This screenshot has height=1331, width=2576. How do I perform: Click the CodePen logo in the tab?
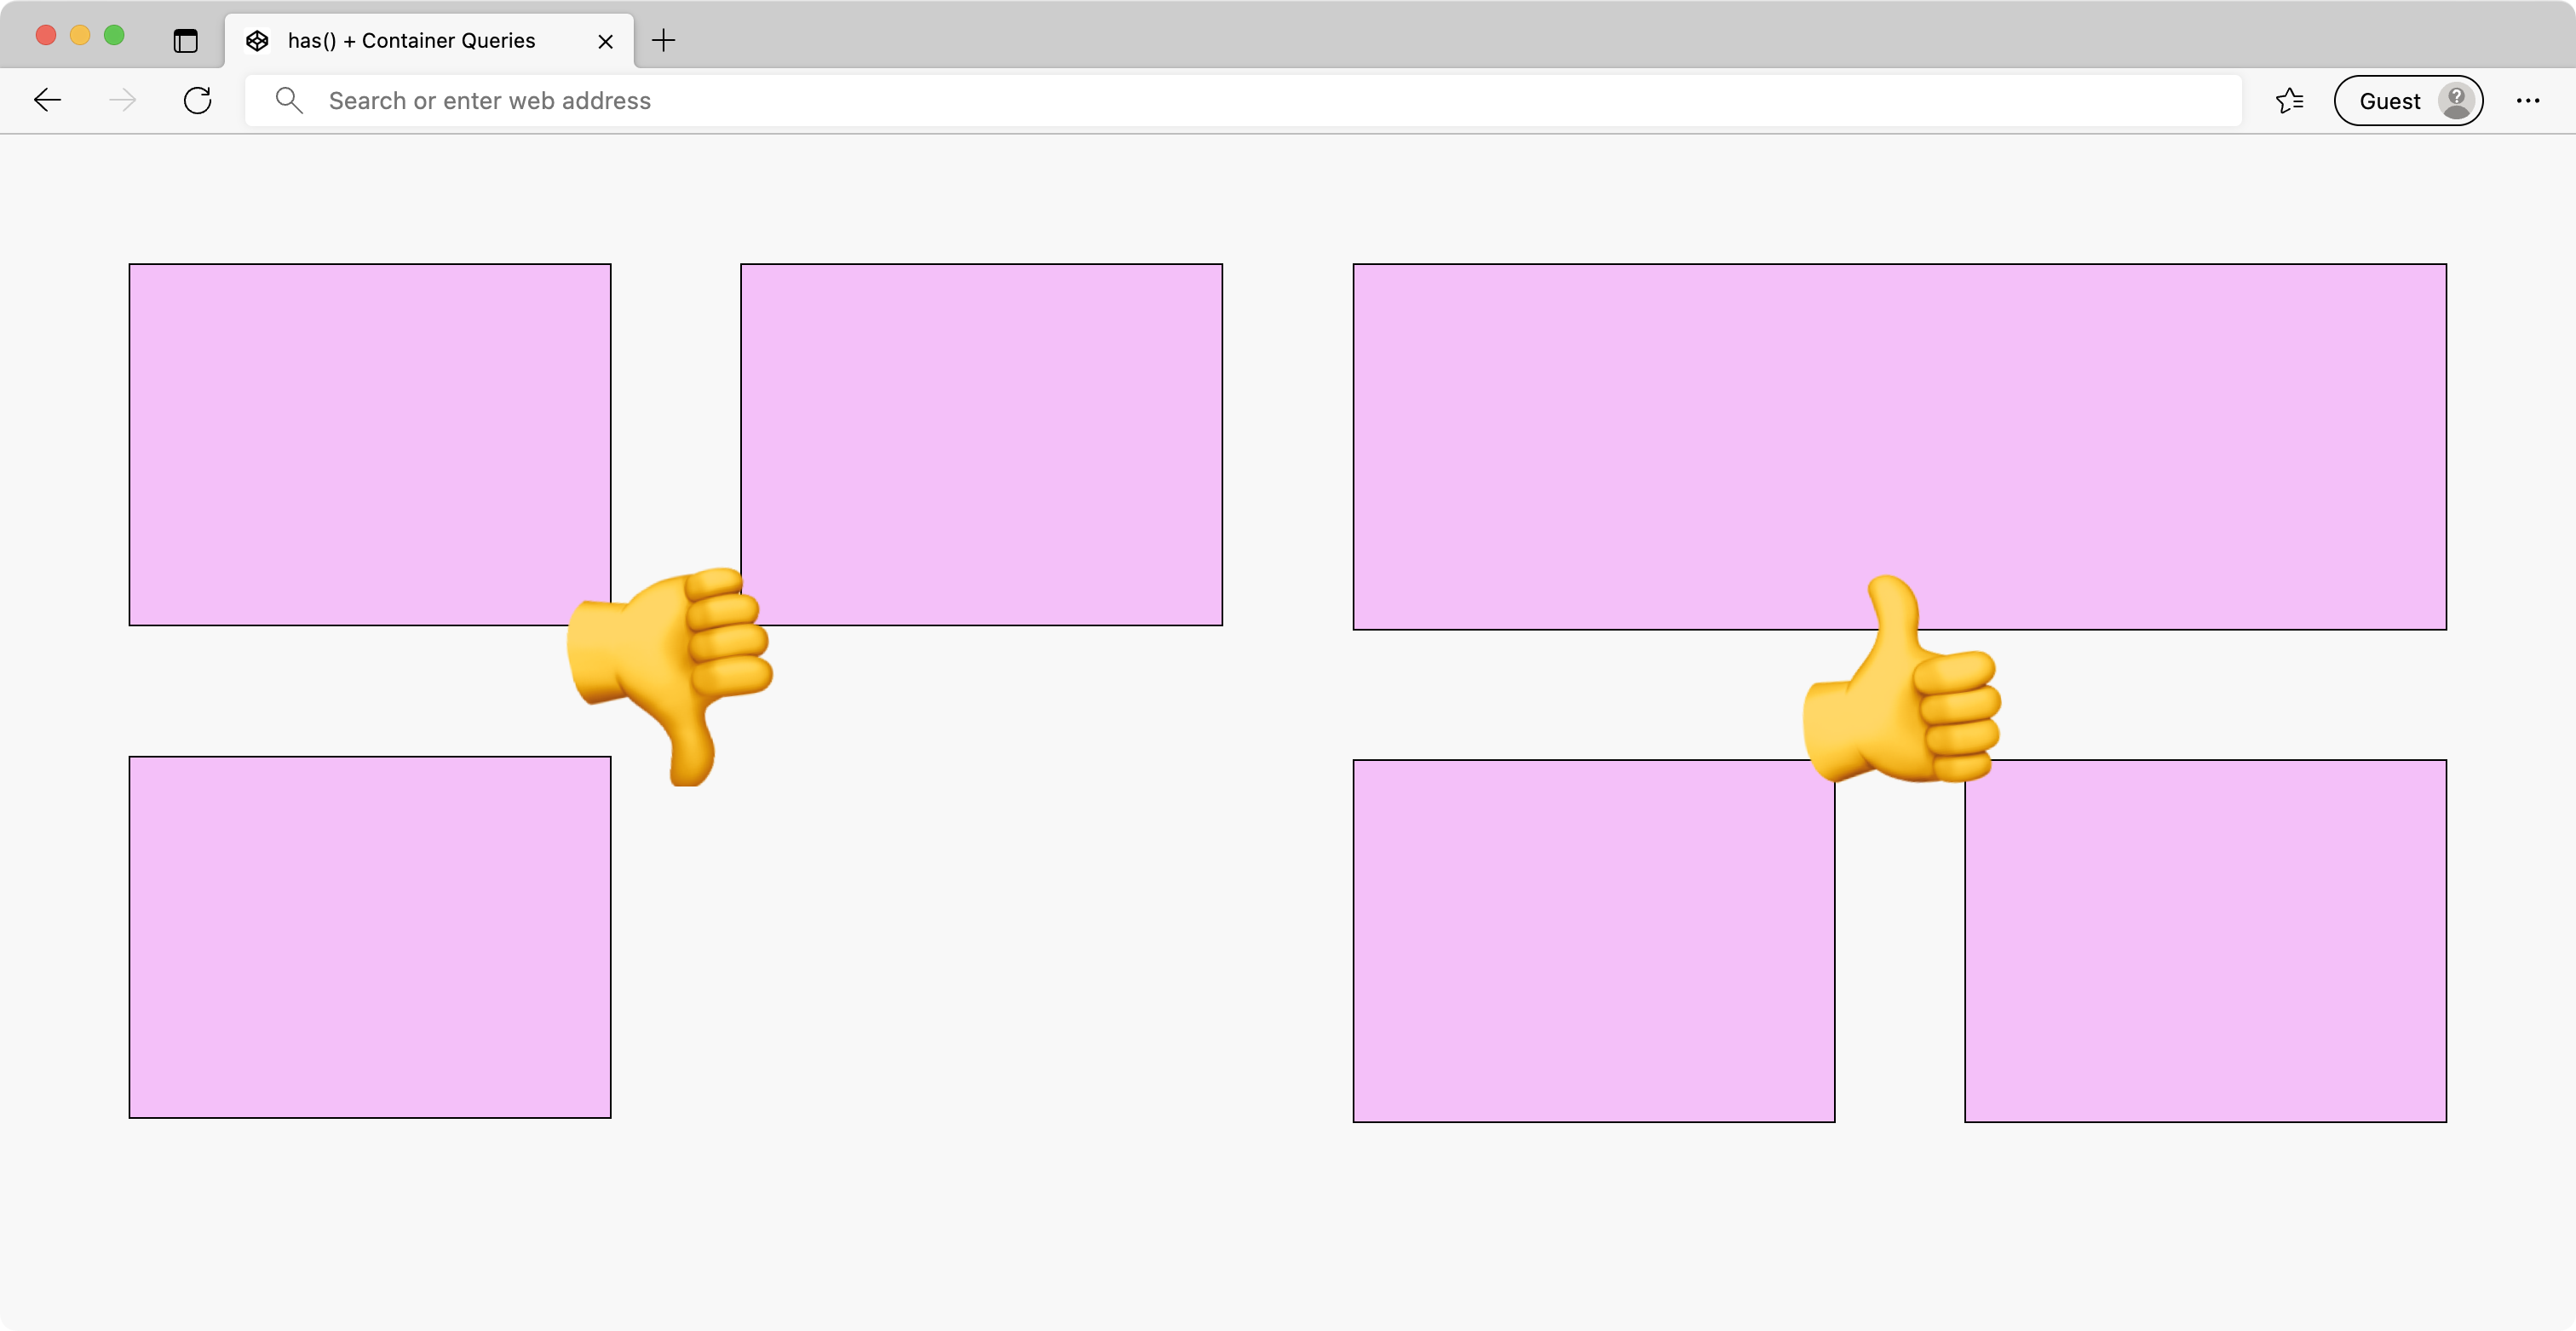(x=258, y=41)
